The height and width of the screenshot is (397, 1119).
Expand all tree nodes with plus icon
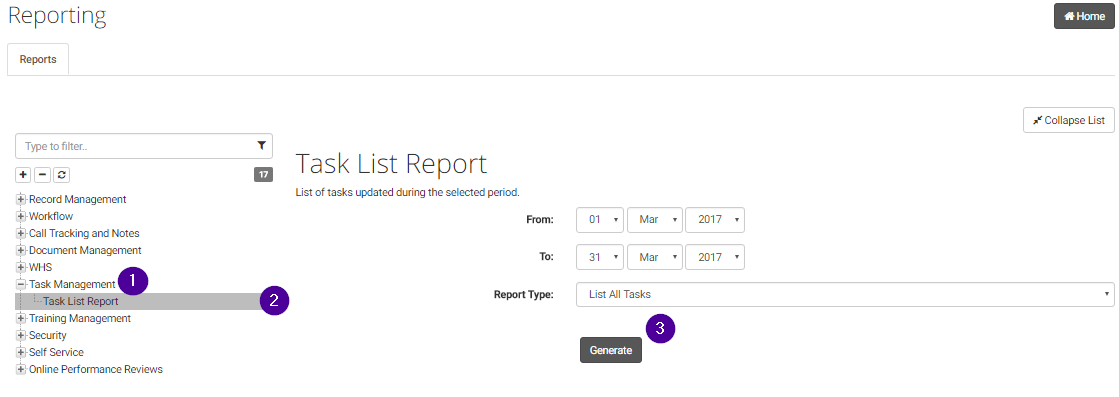point(23,174)
